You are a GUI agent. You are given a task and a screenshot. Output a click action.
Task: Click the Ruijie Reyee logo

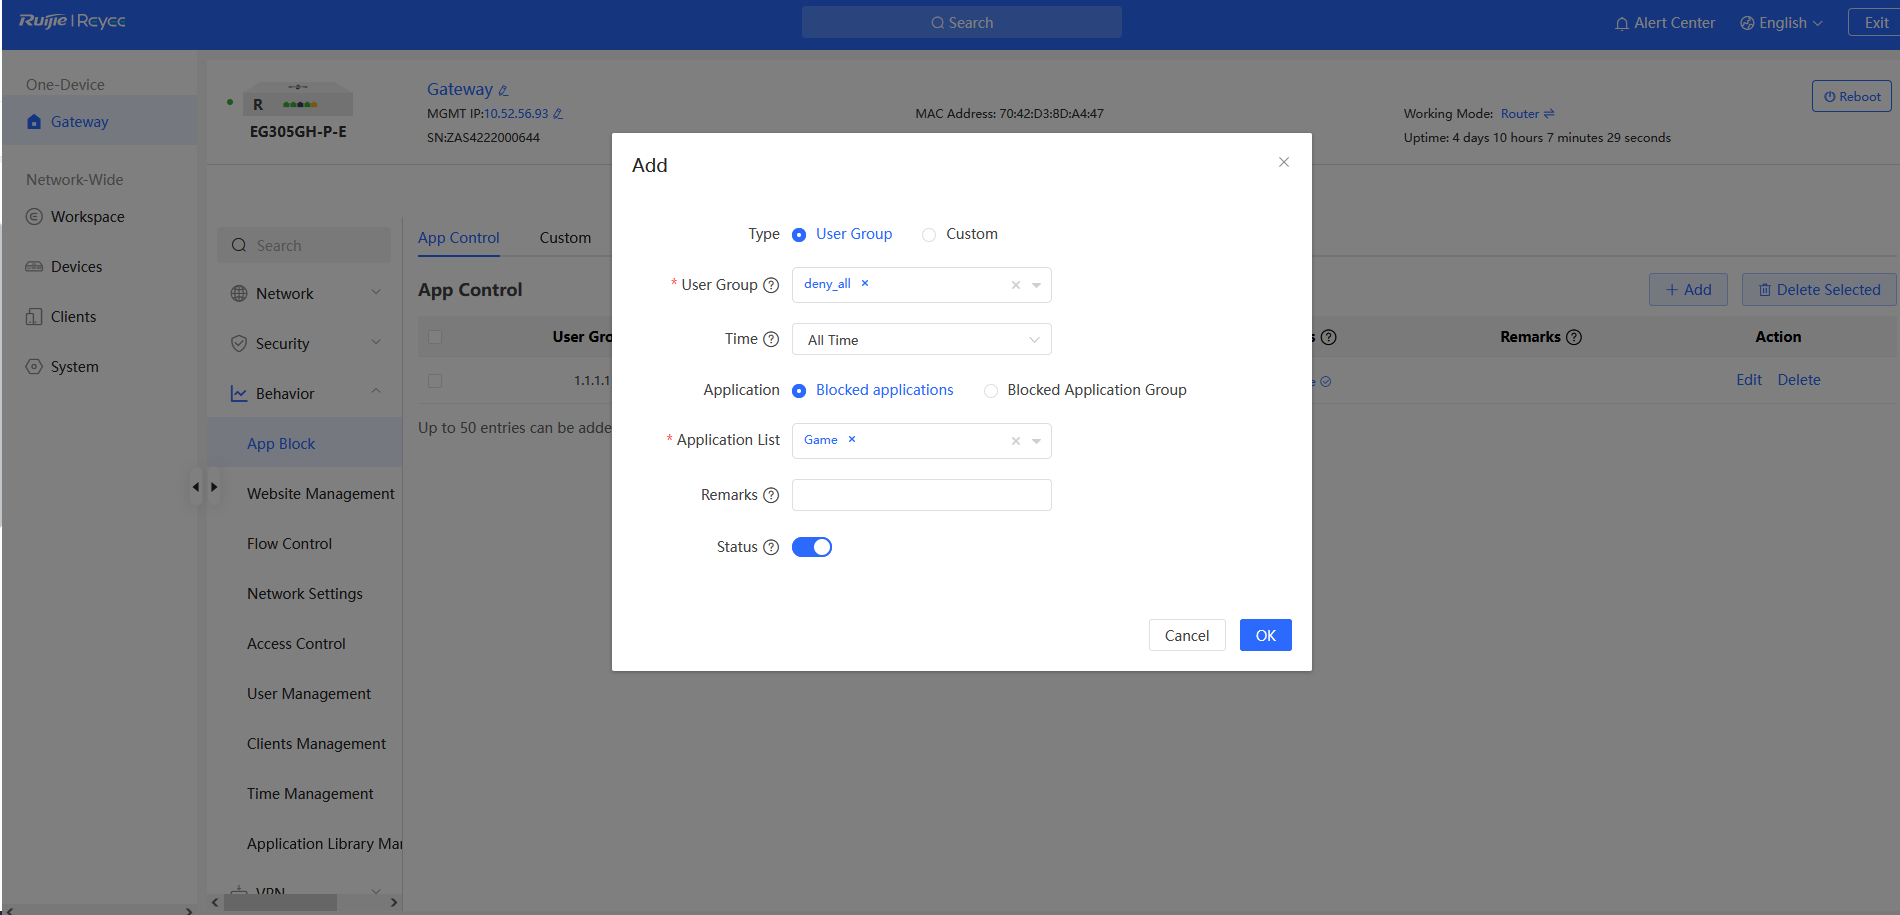(72, 21)
